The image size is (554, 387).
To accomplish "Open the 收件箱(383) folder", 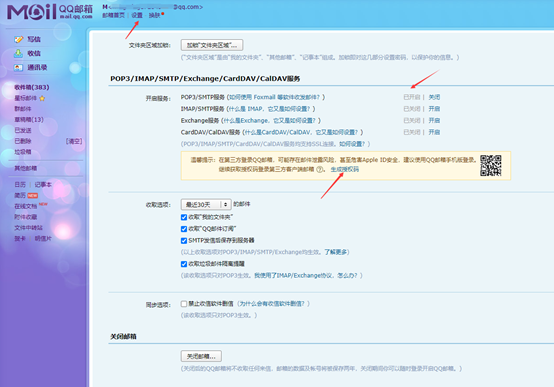I will pyautogui.click(x=32, y=87).
